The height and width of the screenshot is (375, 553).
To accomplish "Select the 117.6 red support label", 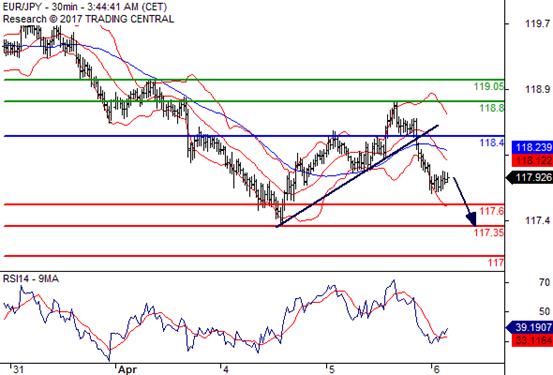I will 492,211.
